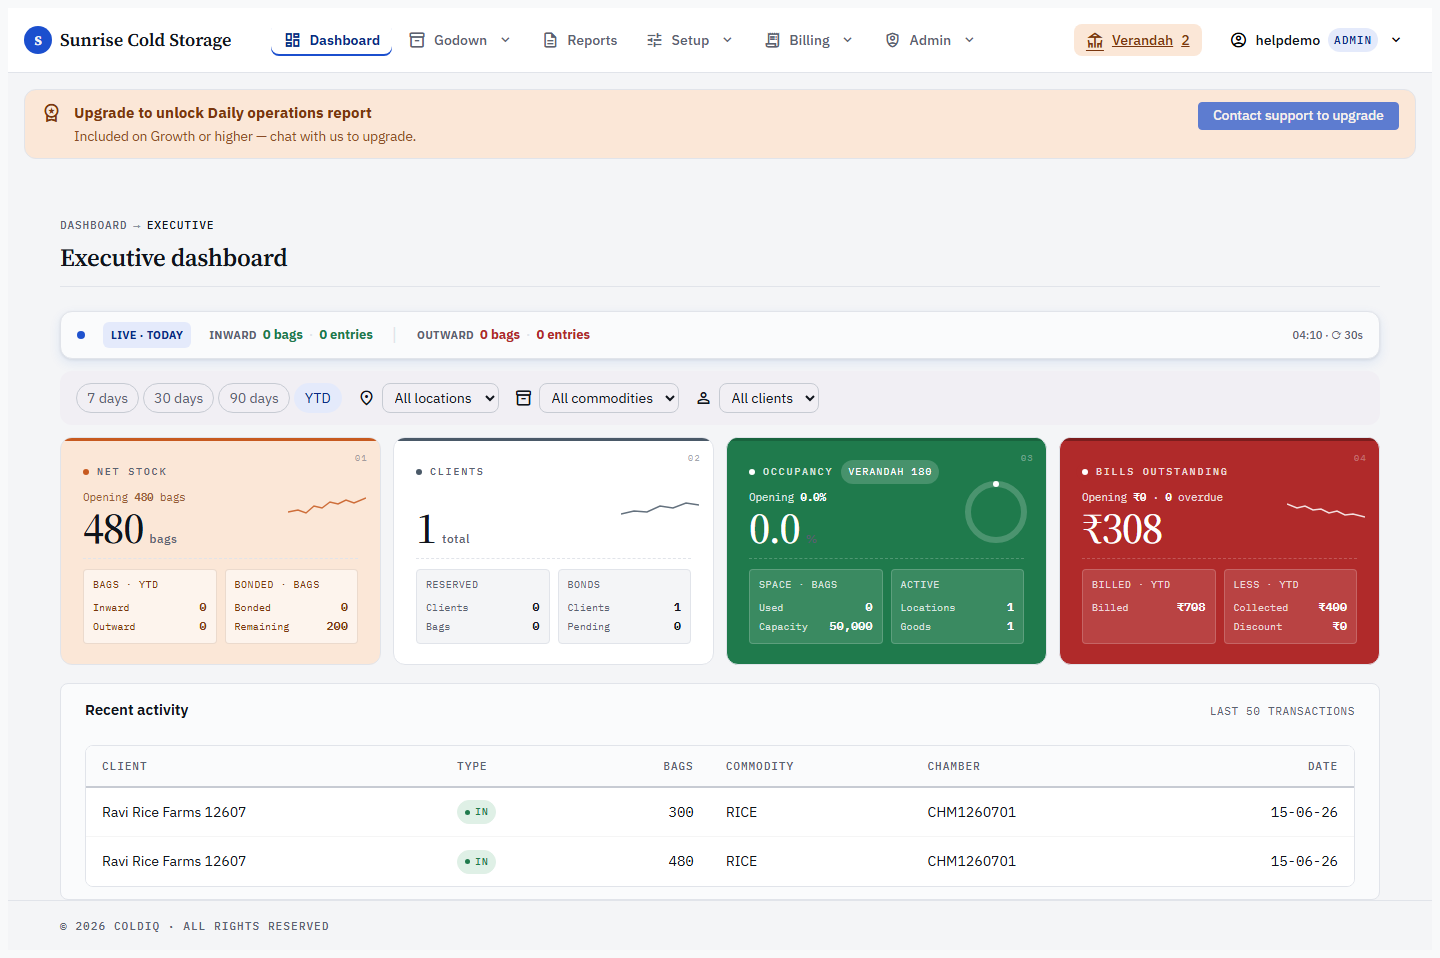Open the Godown menu
The height and width of the screenshot is (958, 1440).
pyautogui.click(x=460, y=40)
